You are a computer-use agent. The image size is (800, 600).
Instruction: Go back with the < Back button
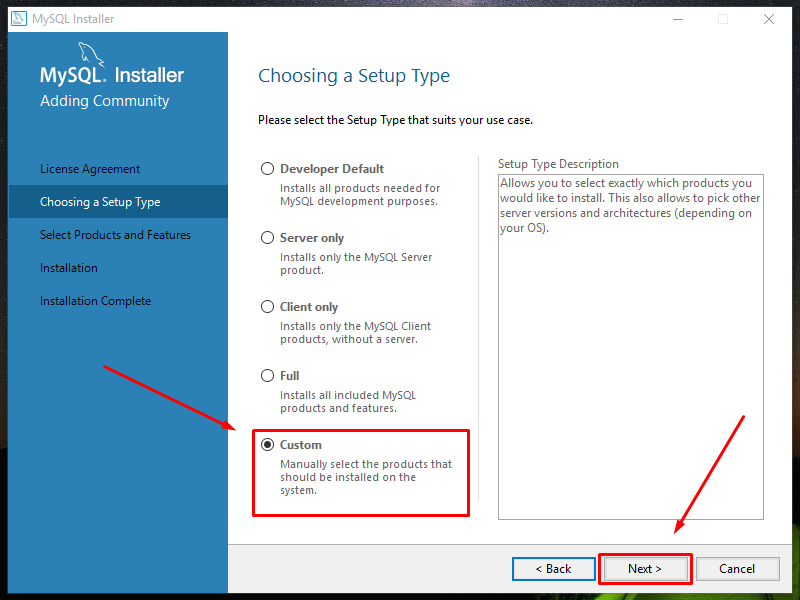click(554, 569)
